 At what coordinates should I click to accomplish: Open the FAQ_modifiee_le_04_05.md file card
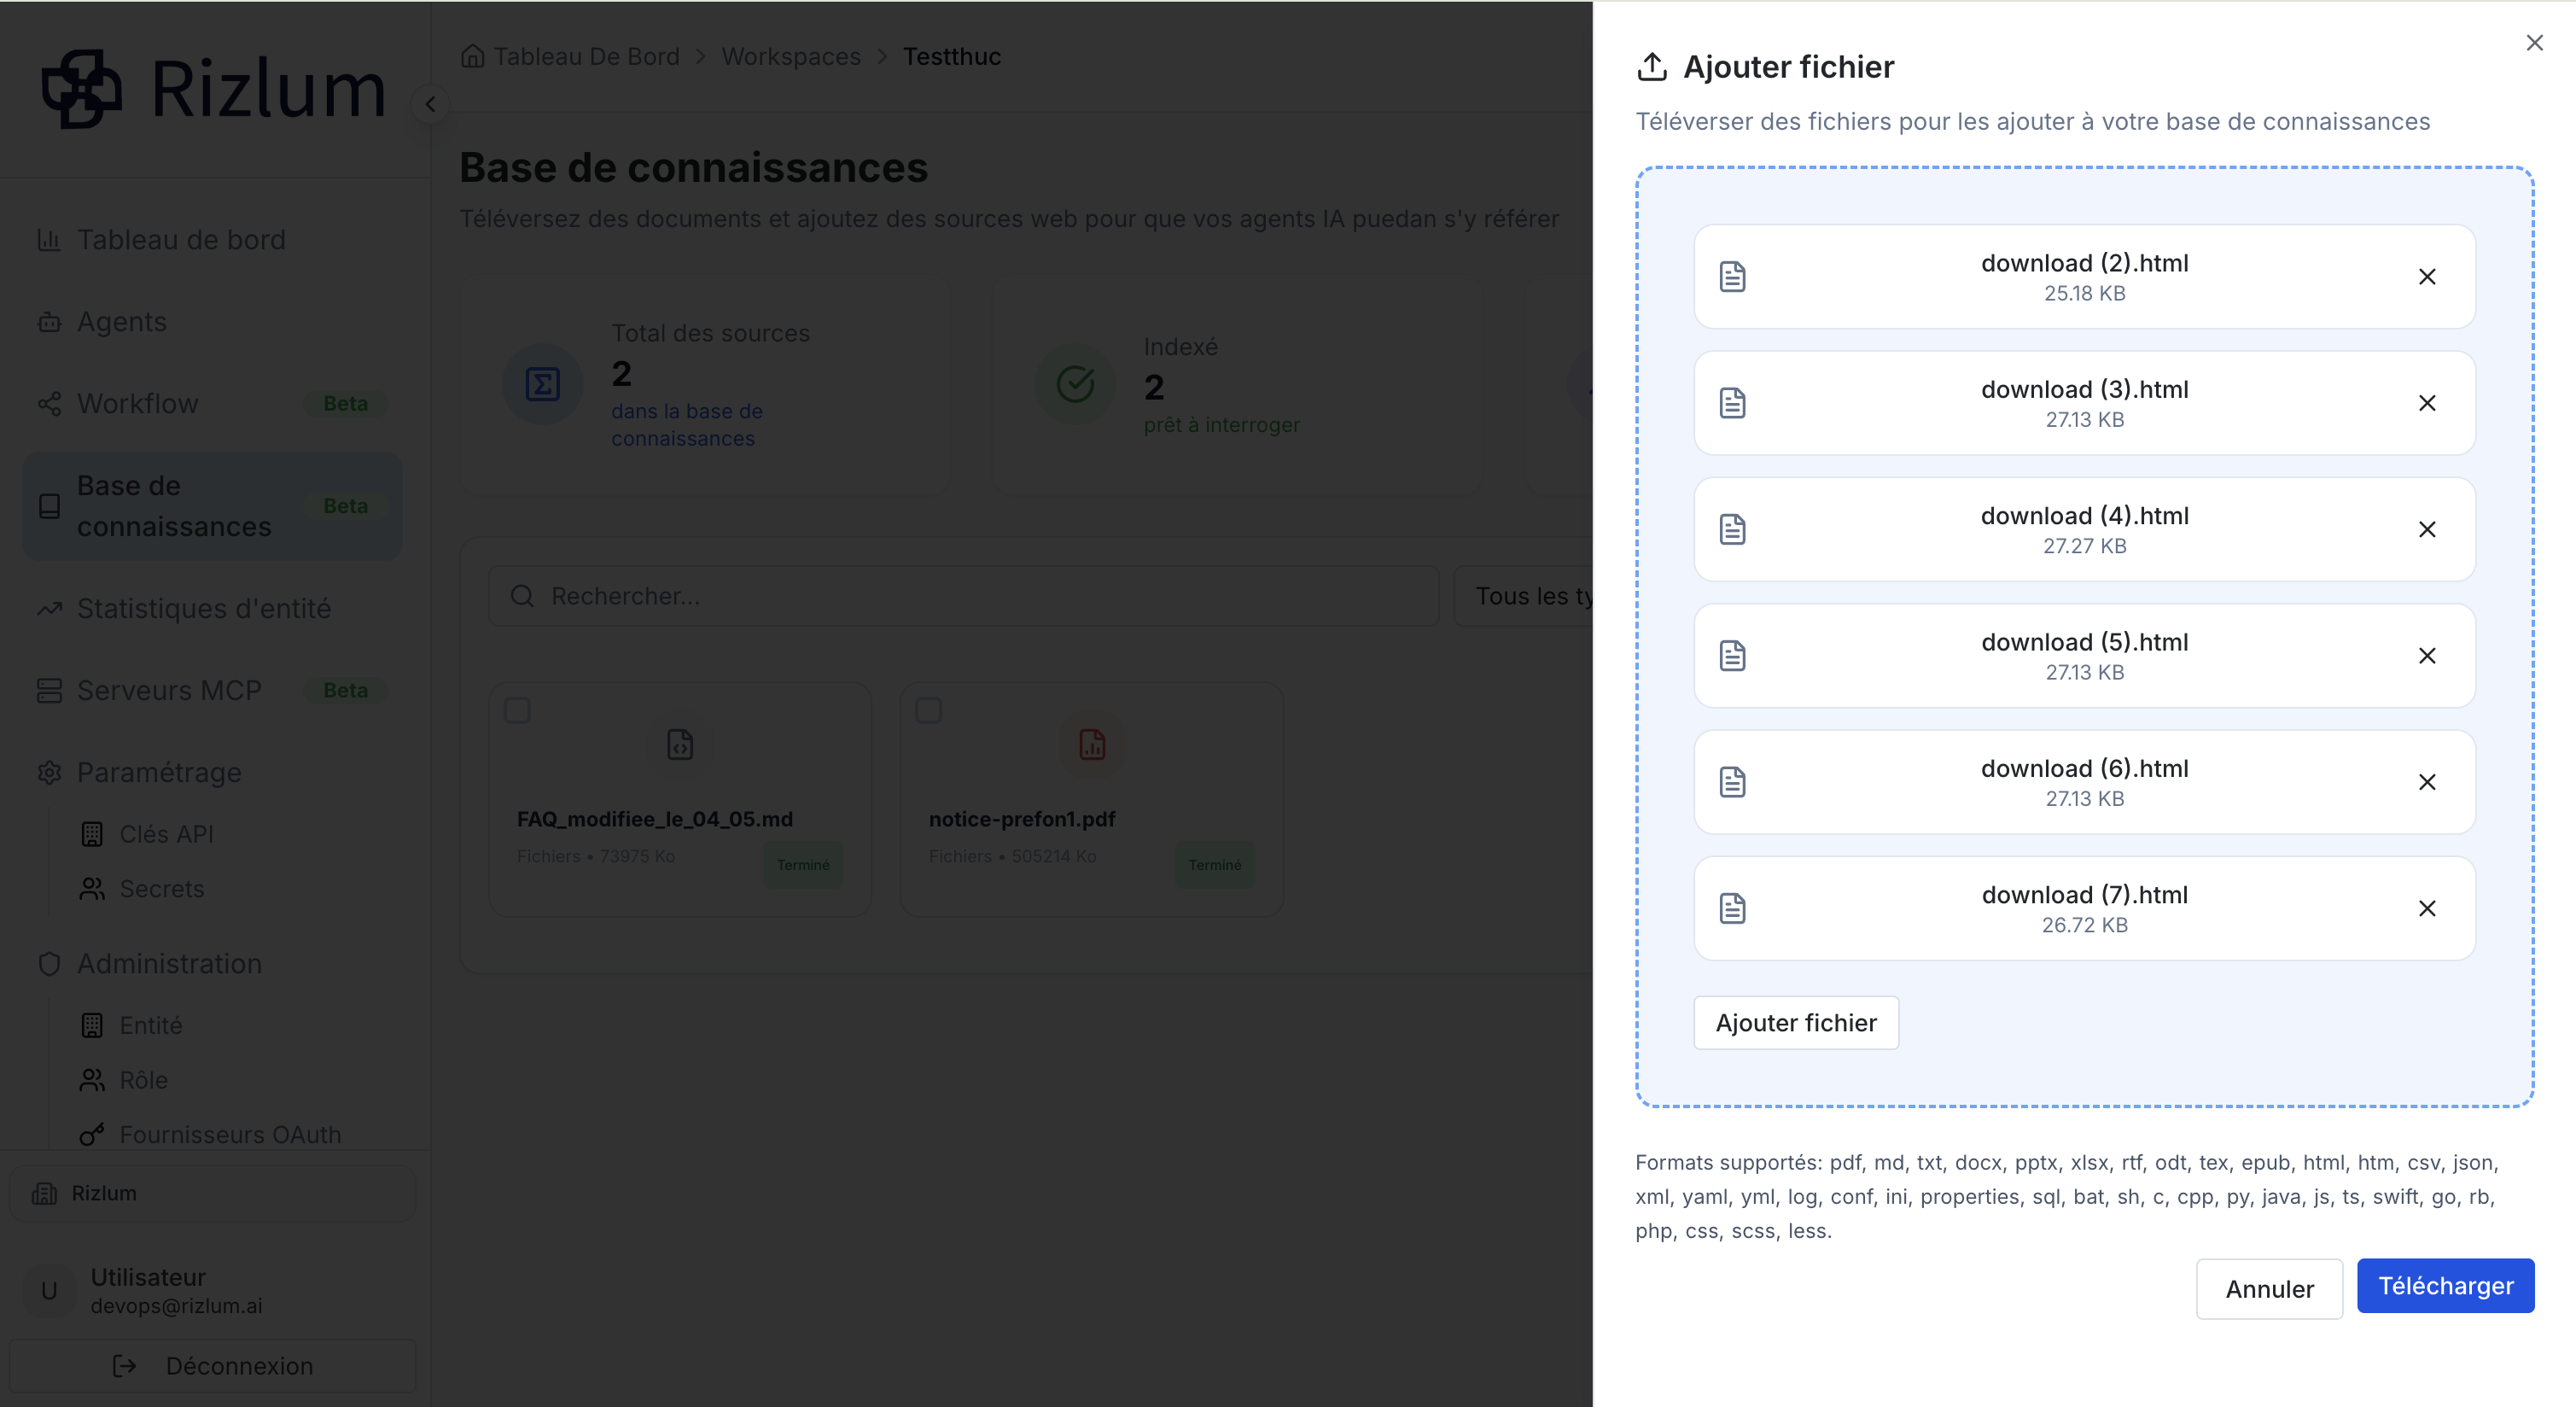(680, 800)
